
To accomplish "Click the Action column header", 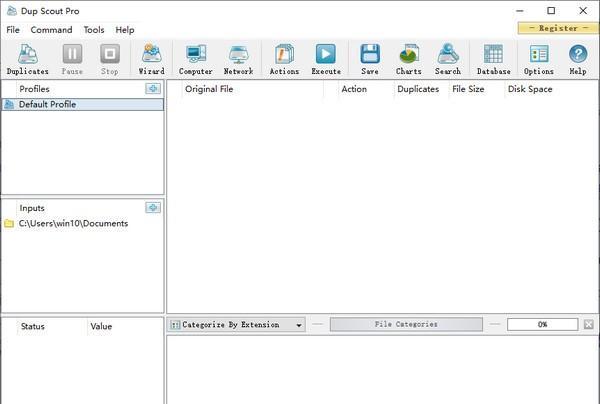I will tap(366, 89).
